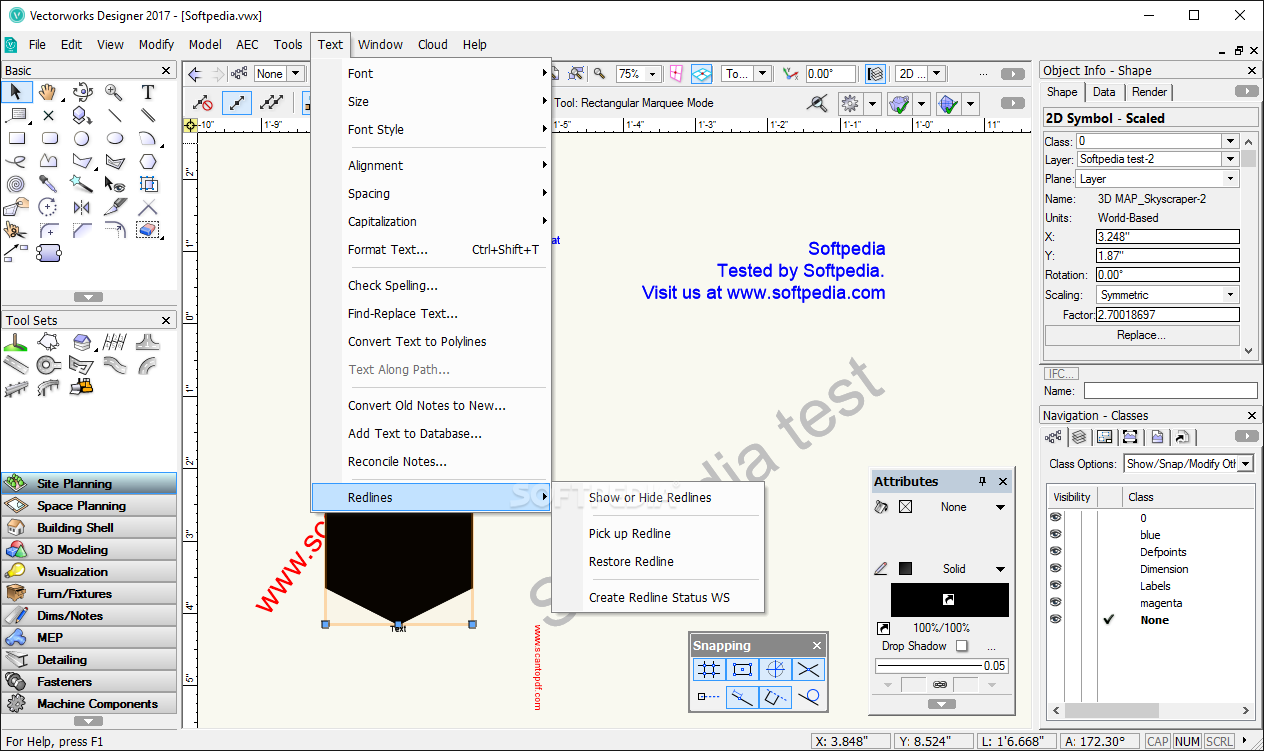Click the line thickness 0.05 control
Screen dimensions: 1264x751
941,665
